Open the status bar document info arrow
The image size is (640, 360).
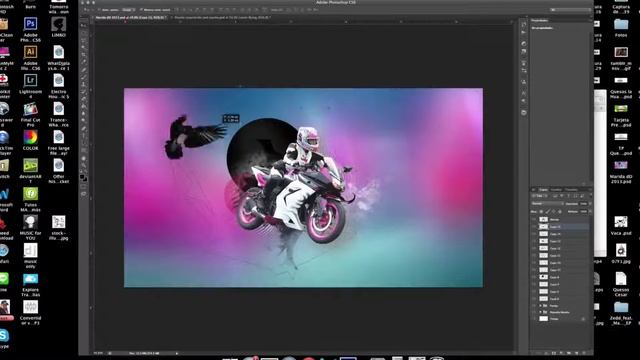point(177,353)
